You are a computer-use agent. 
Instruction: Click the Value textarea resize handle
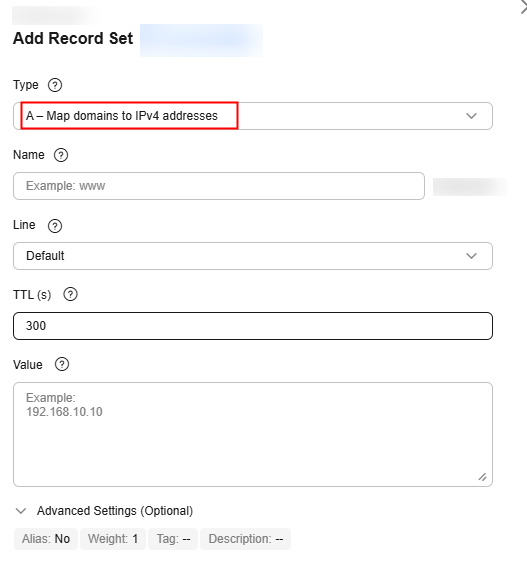483,477
